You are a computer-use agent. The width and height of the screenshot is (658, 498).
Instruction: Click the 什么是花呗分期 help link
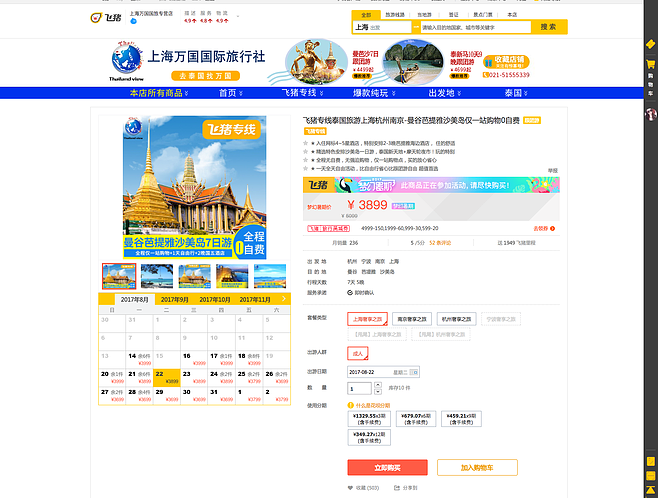[x=373, y=405]
